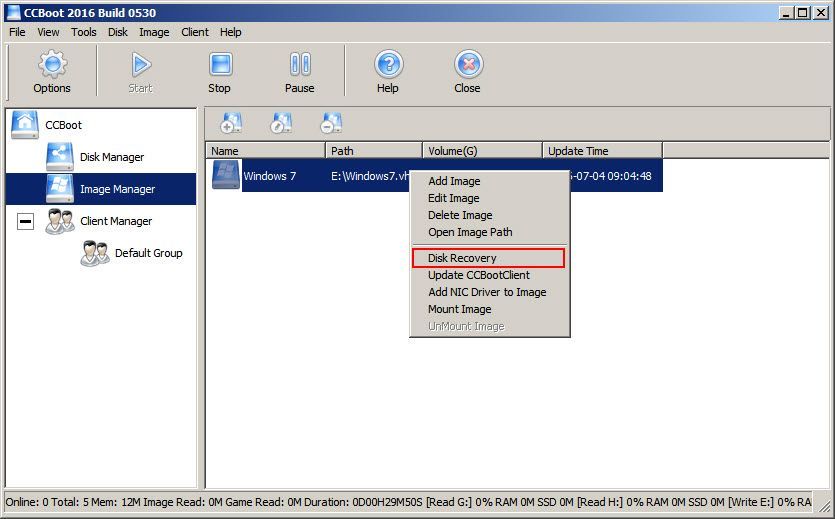Select CCBoot root label in the tree
Viewport: 835px width, 519px height.
(63, 125)
